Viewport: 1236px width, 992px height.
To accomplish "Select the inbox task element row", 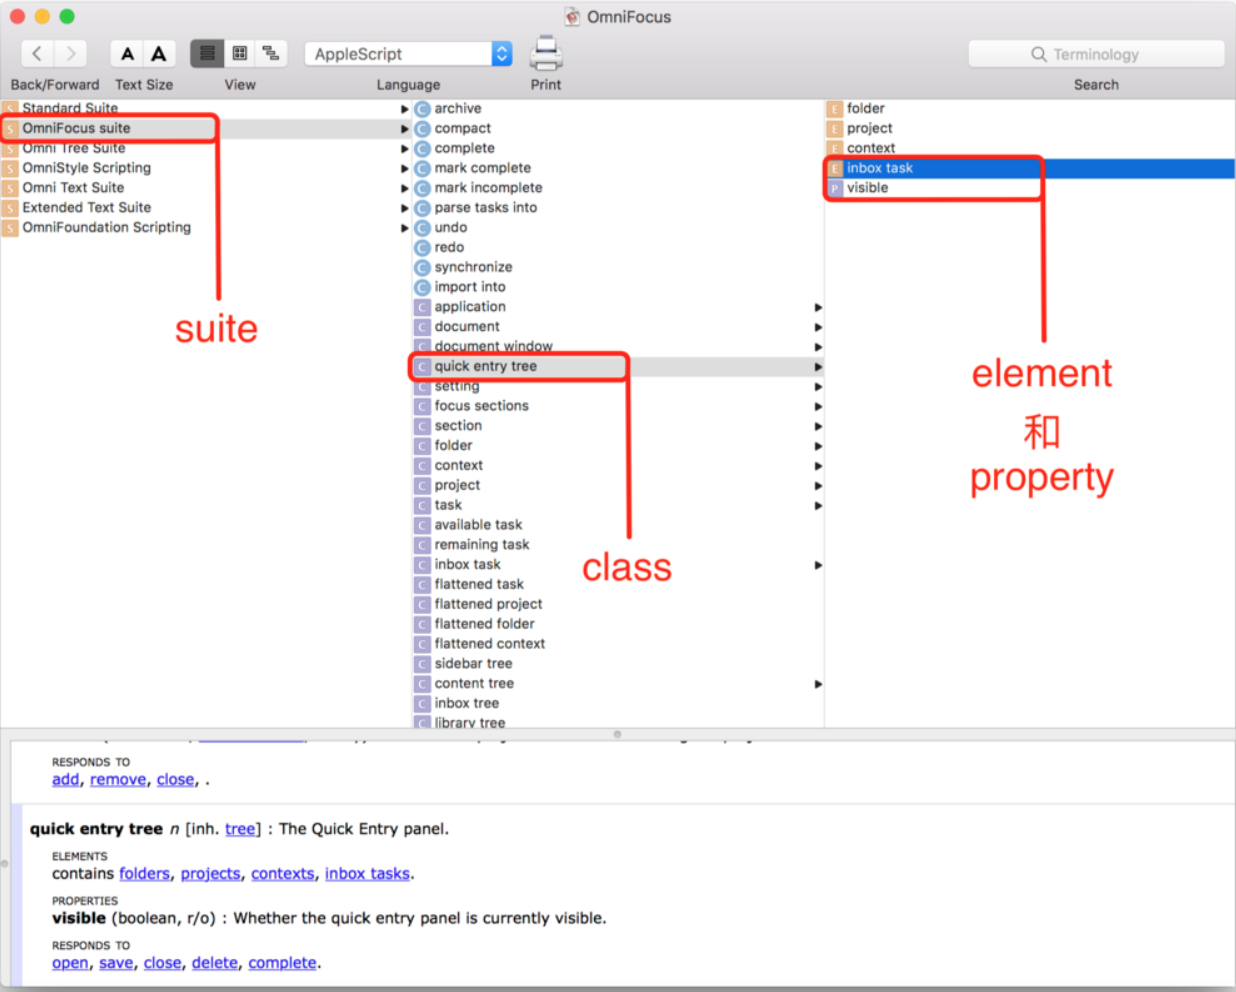I will pyautogui.click(x=1030, y=168).
